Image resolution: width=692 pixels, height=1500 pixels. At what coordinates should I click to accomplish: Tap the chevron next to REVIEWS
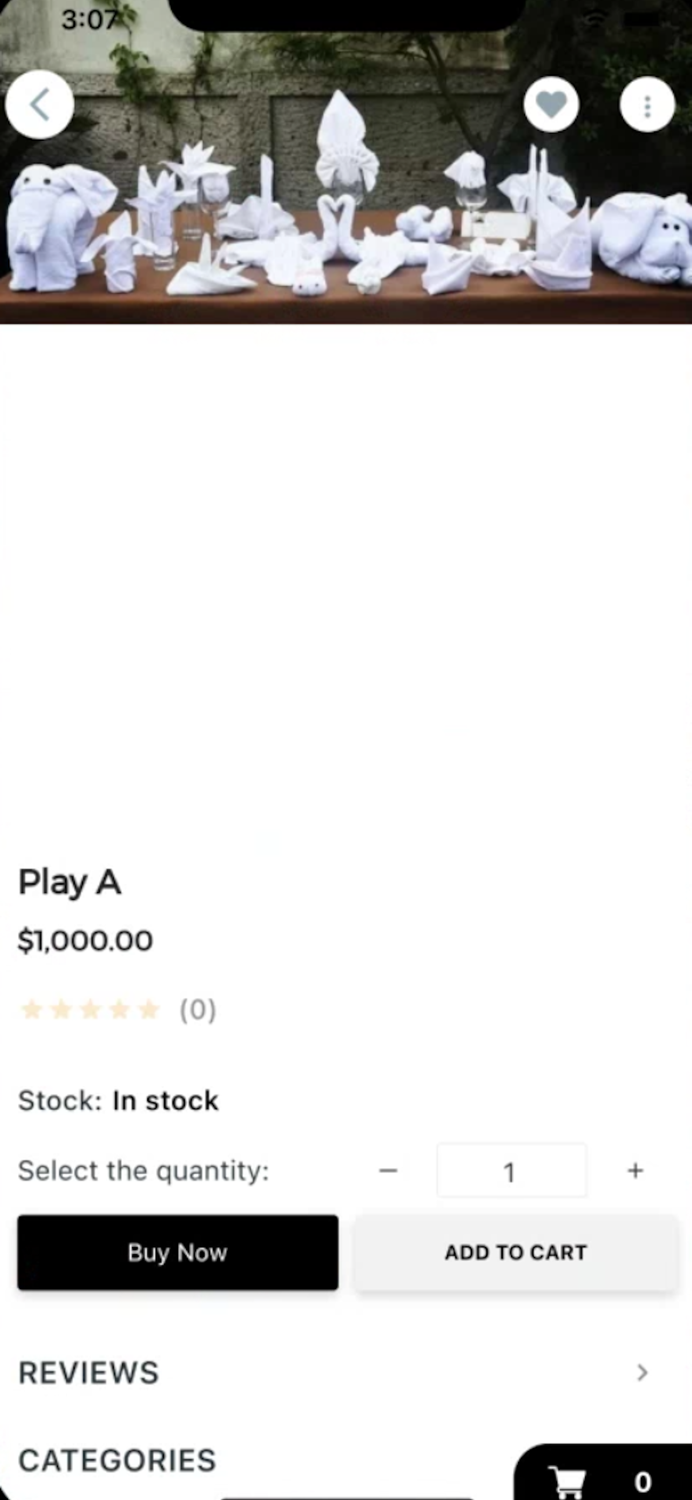point(642,1373)
